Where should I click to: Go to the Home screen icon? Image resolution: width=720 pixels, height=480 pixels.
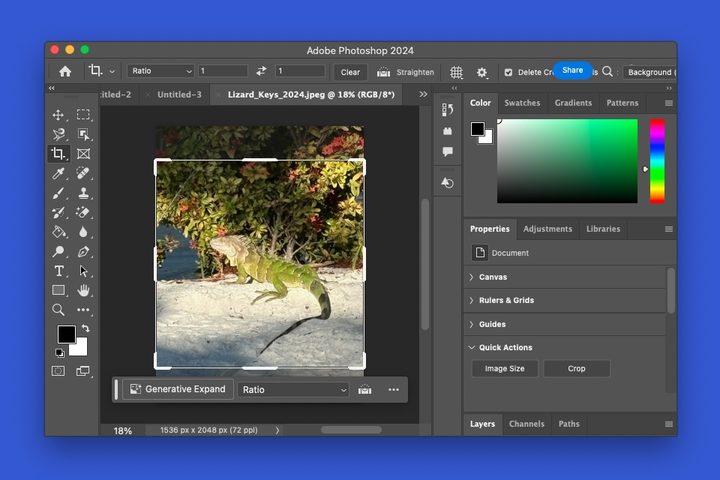pos(65,71)
